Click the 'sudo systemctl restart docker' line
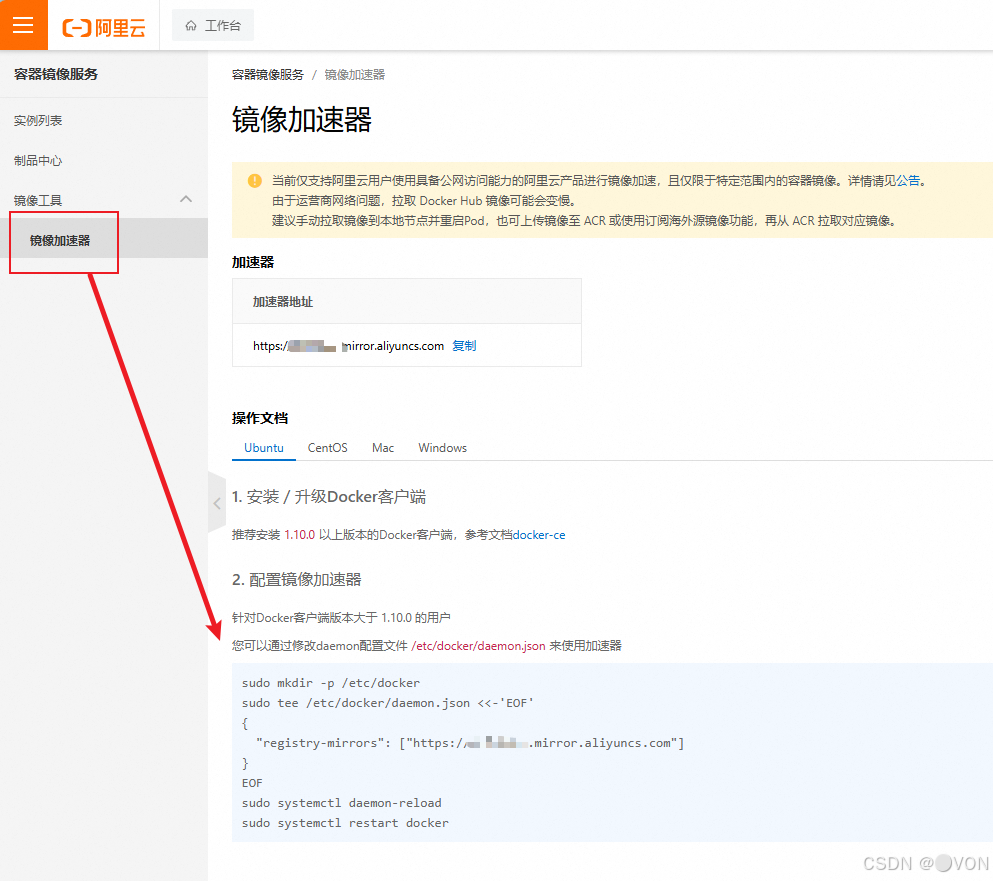This screenshot has height=881, width=993. [x=345, y=823]
